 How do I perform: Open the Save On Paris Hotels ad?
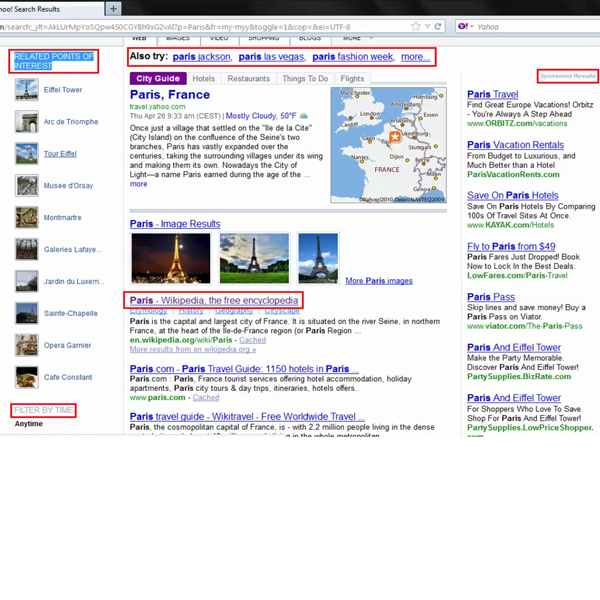(513, 195)
